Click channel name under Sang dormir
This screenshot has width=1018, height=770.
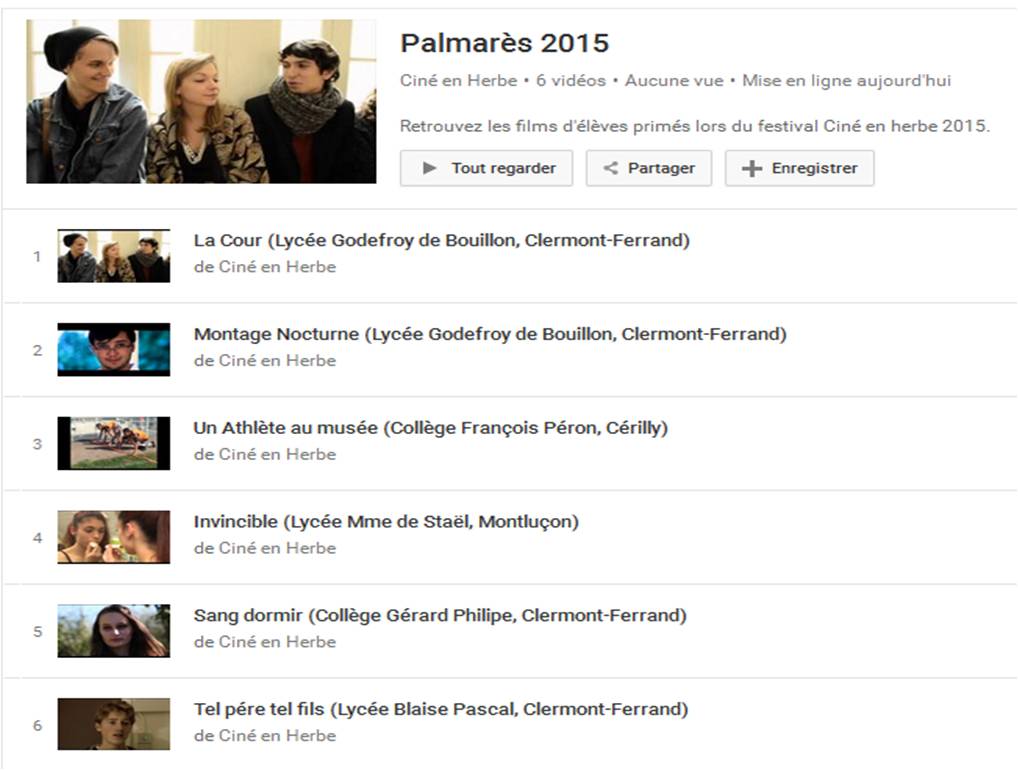tap(277, 641)
